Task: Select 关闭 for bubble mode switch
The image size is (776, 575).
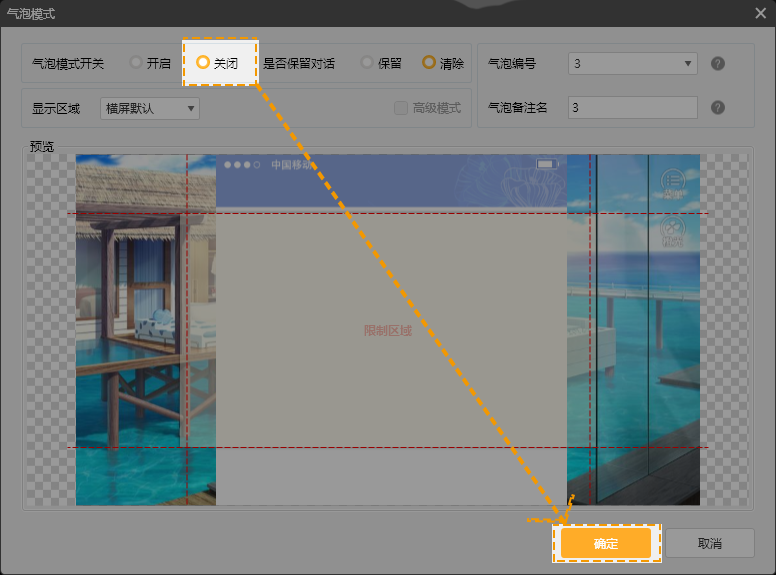Action: point(203,63)
